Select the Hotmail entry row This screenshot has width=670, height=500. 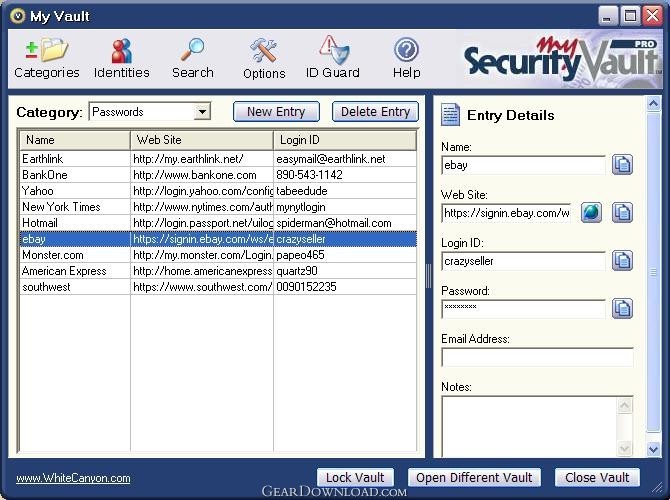(x=218, y=223)
